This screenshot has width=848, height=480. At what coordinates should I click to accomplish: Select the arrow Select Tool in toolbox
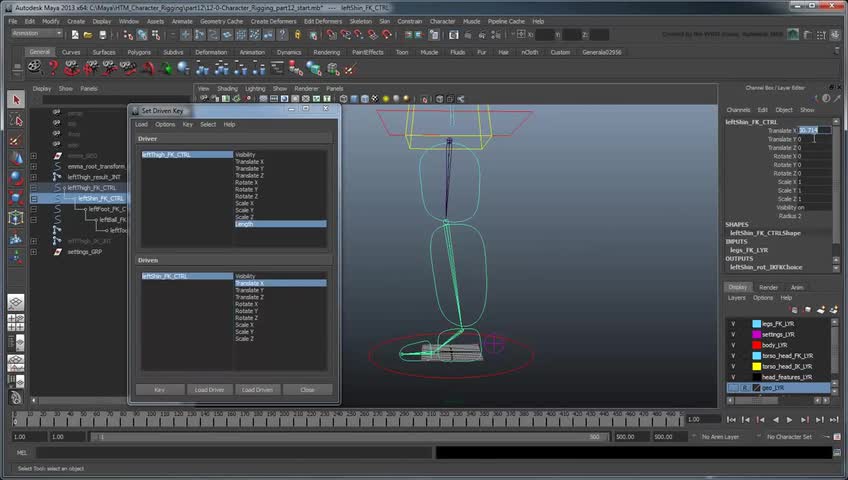point(16,99)
